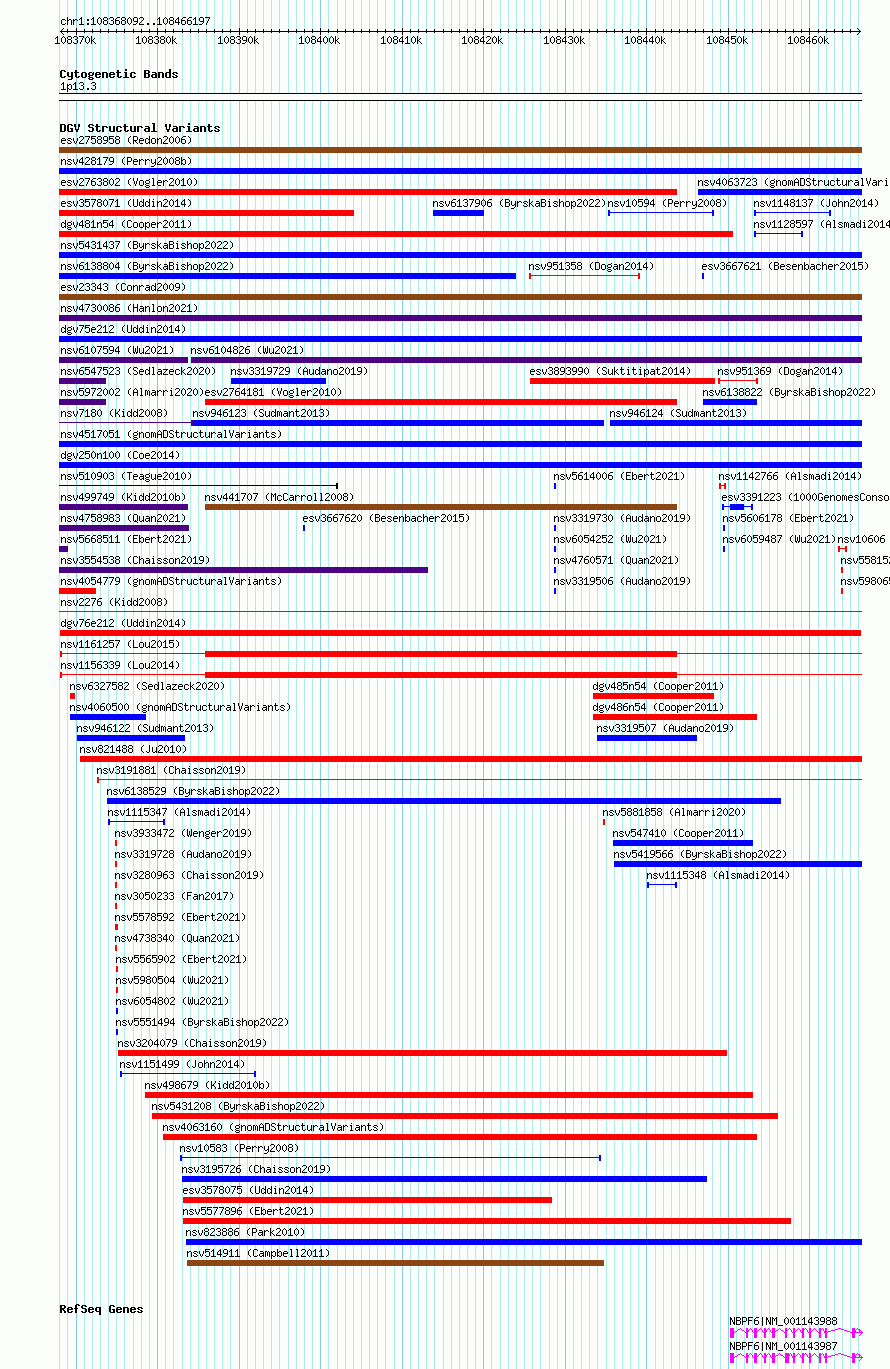This screenshot has height=1369, width=890.
Task: Open the NBPF6|NM_001143987 gene transcript
Action: pos(783,1346)
